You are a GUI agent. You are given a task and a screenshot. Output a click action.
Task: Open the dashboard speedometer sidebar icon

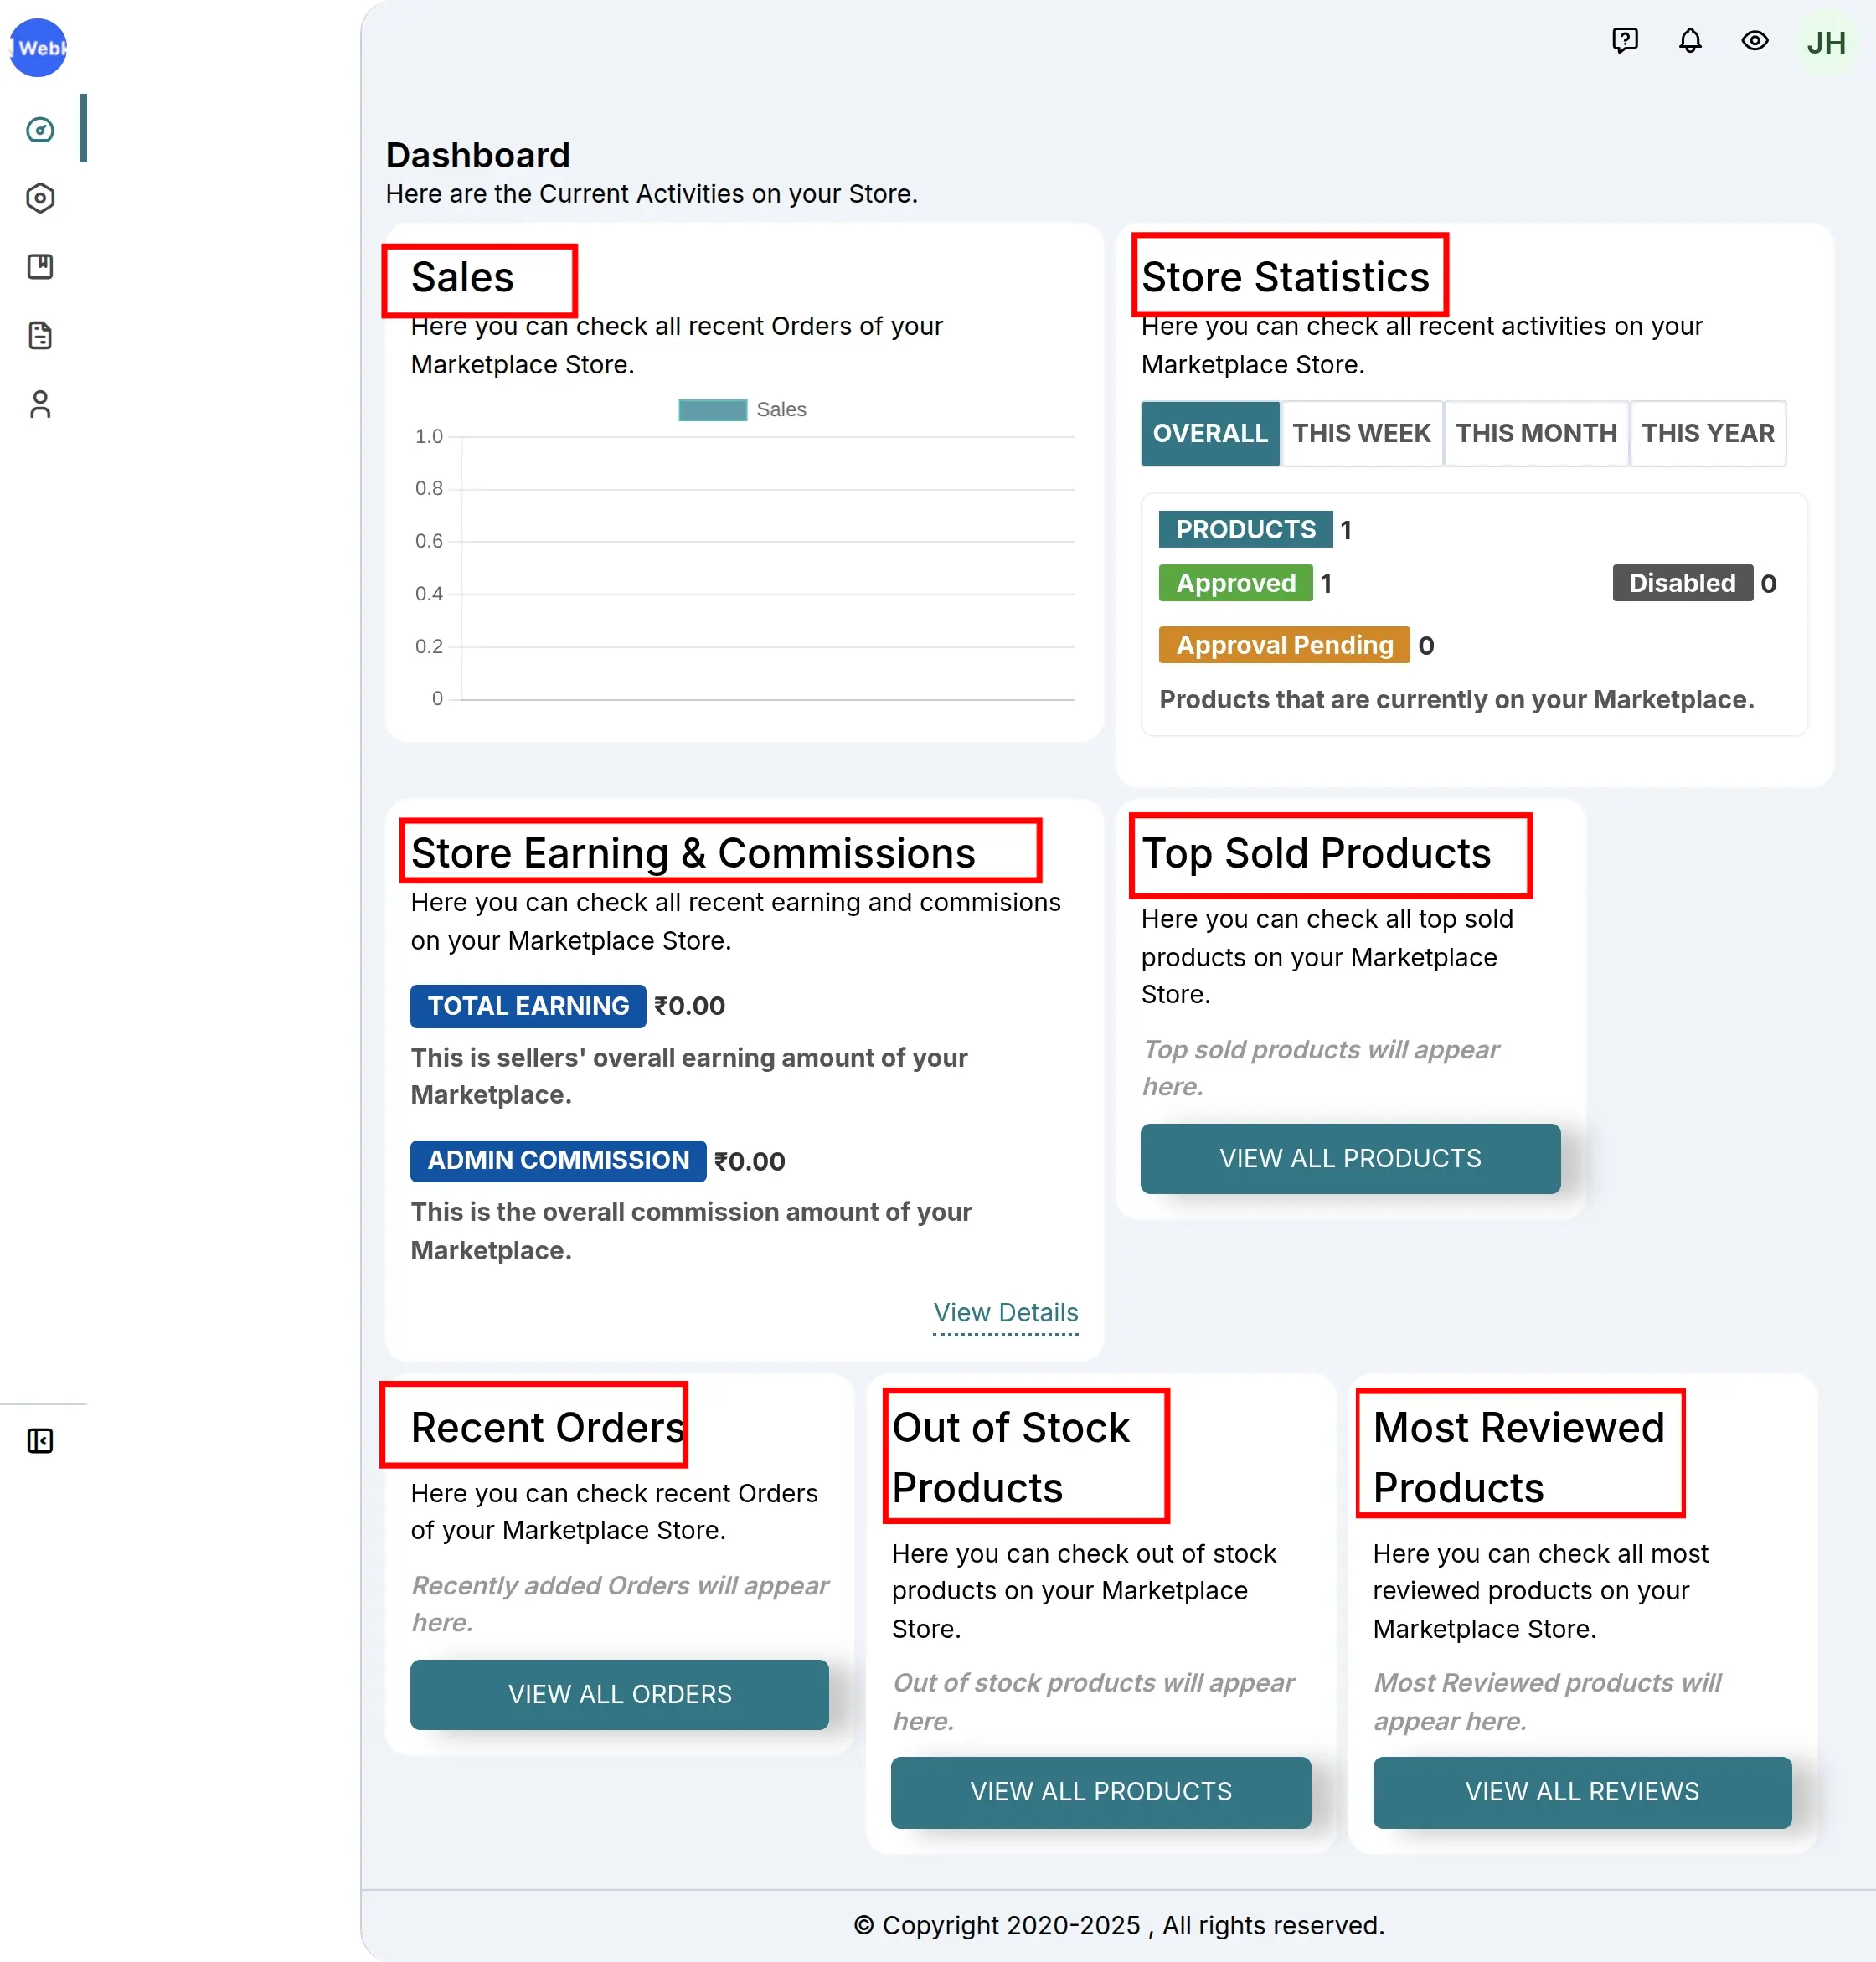[40, 129]
